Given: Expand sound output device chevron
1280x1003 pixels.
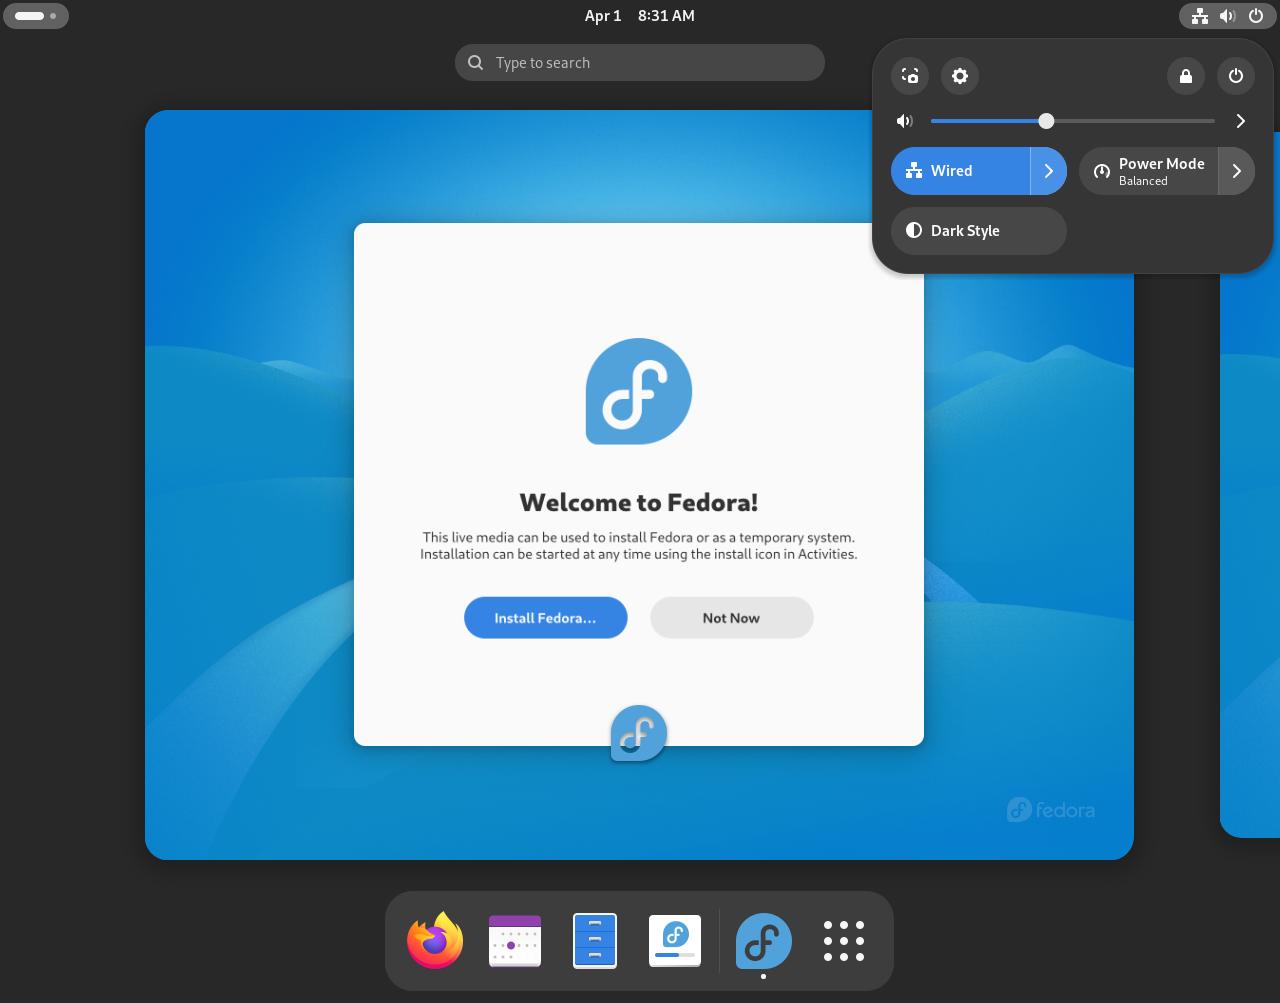Looking at the screenshot, I should (1241, 121).
